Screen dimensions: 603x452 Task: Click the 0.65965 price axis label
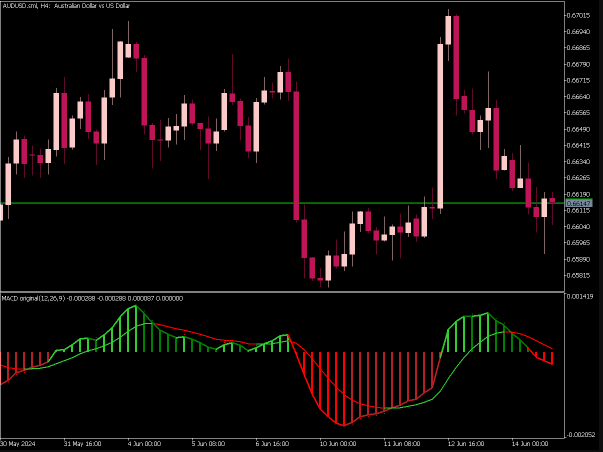[579, 243]
